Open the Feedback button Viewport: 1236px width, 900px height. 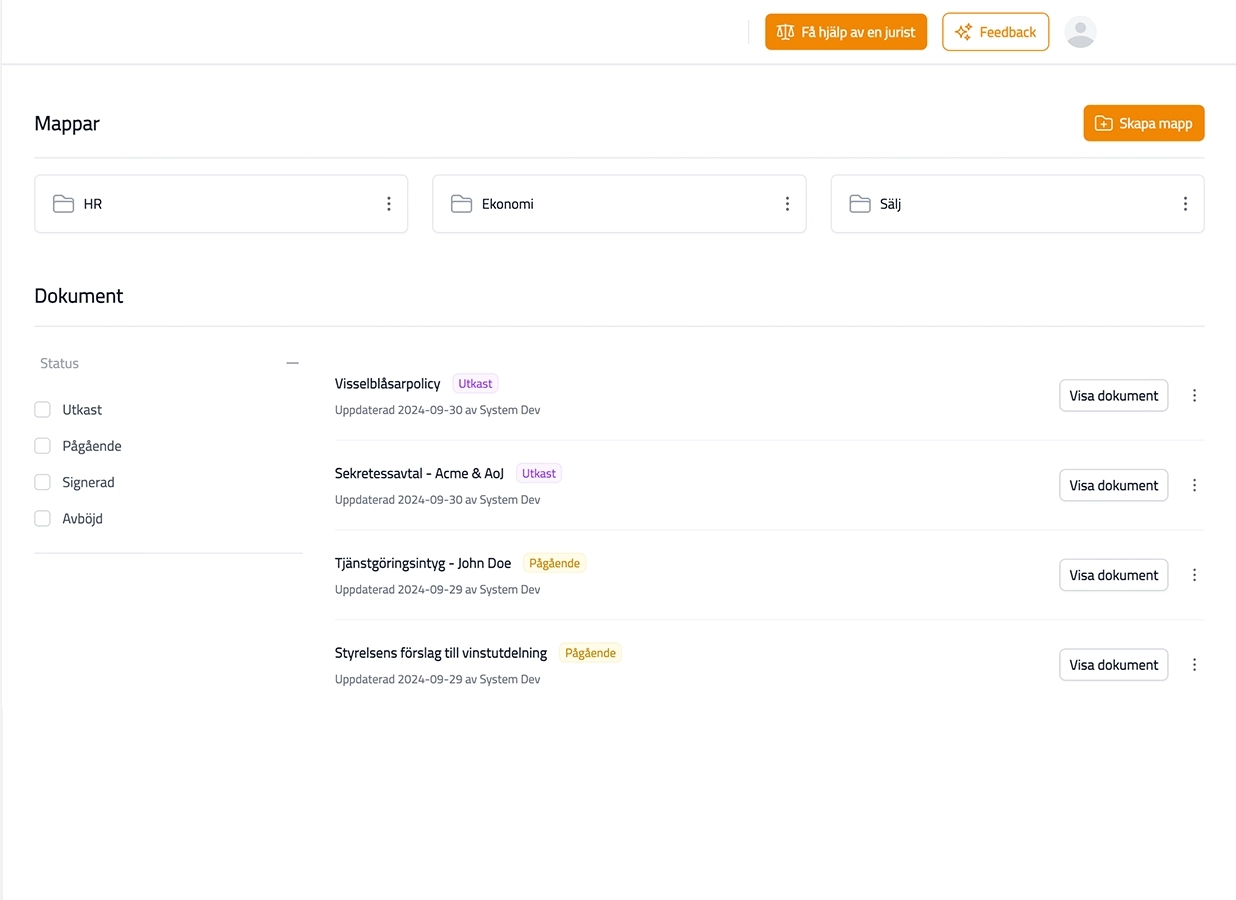click(995, 32)
